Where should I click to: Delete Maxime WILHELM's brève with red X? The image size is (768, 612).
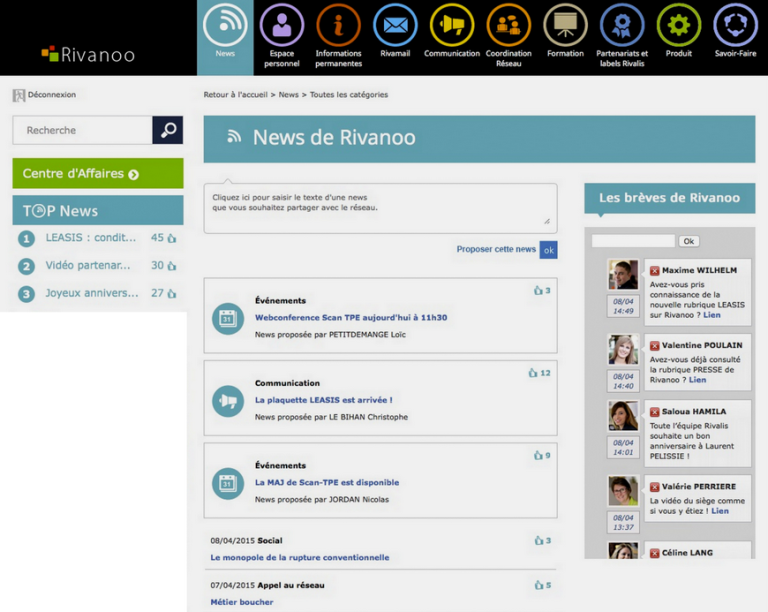tap(654, 271)
